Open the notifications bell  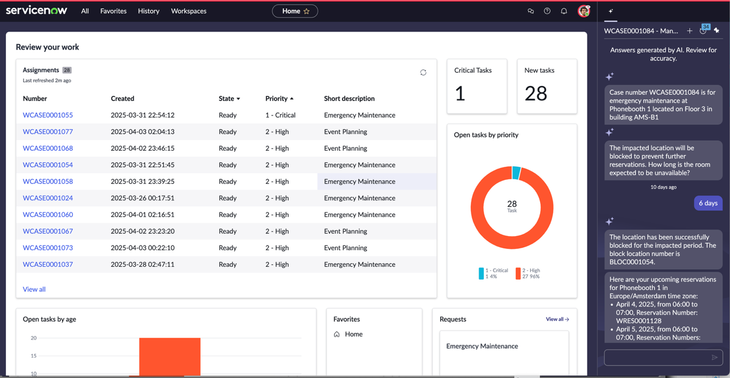564,11
